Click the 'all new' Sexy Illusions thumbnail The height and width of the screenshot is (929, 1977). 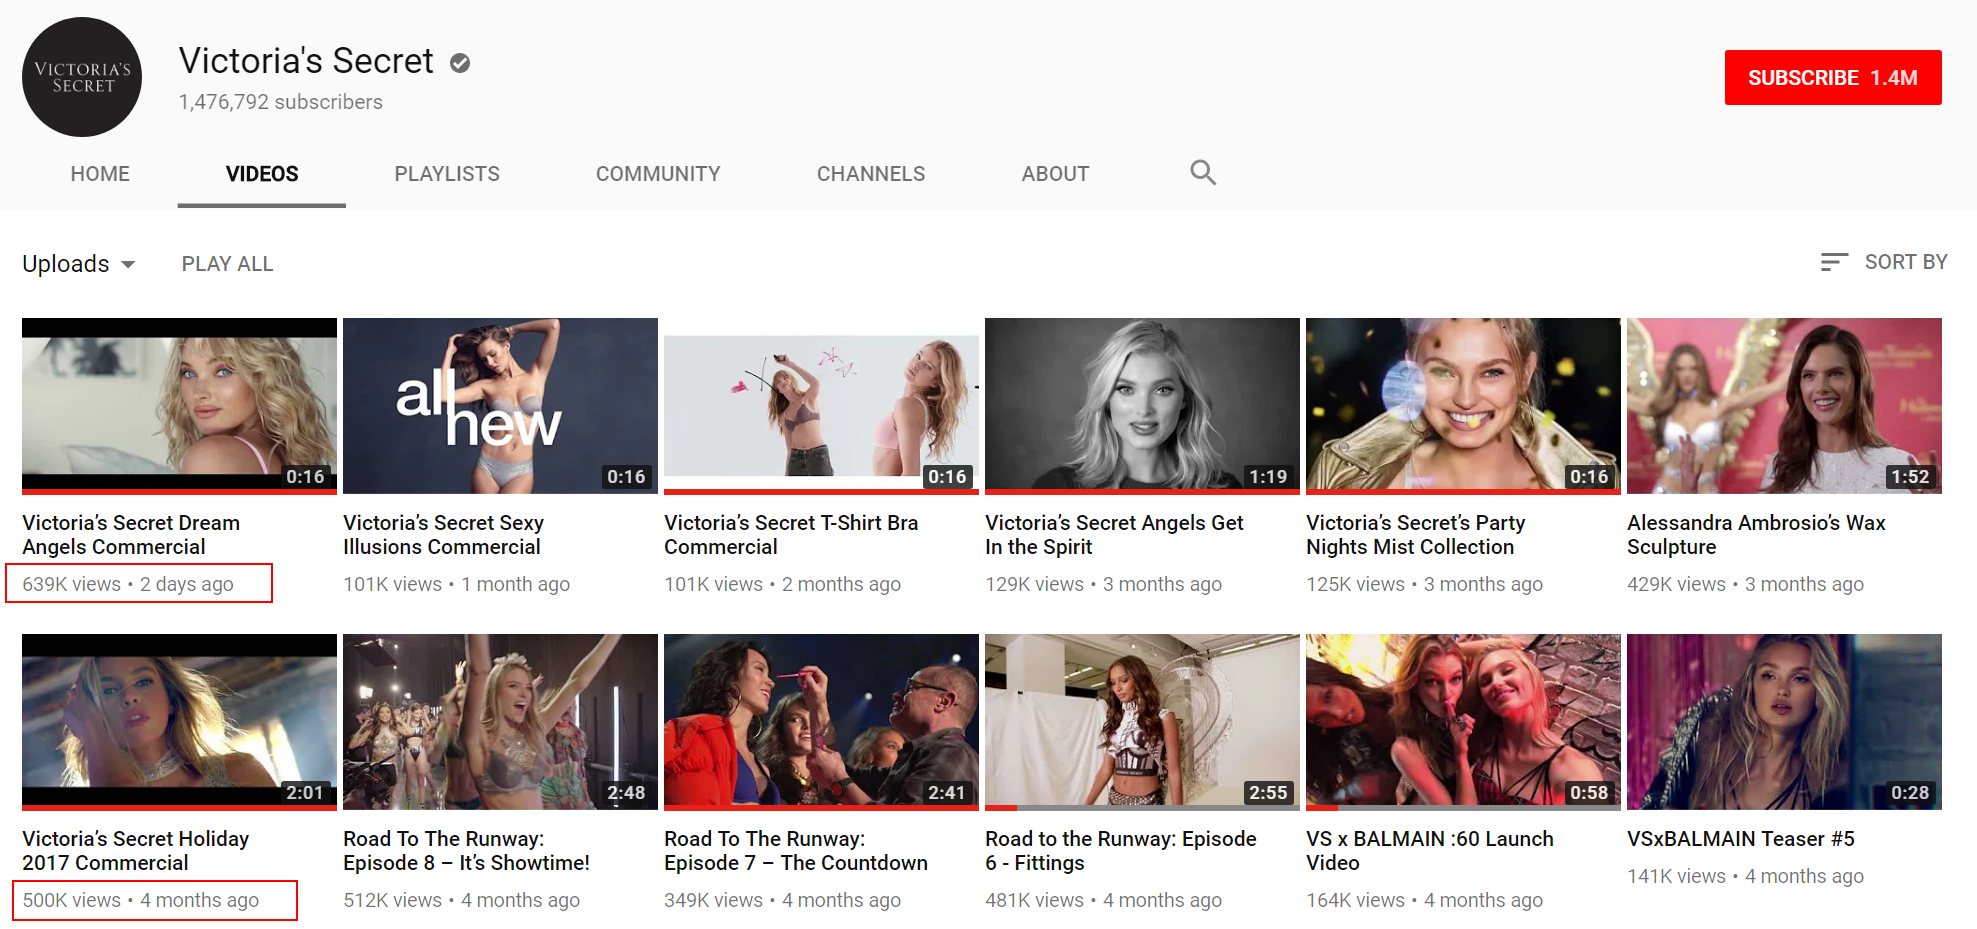coord(500,406)
